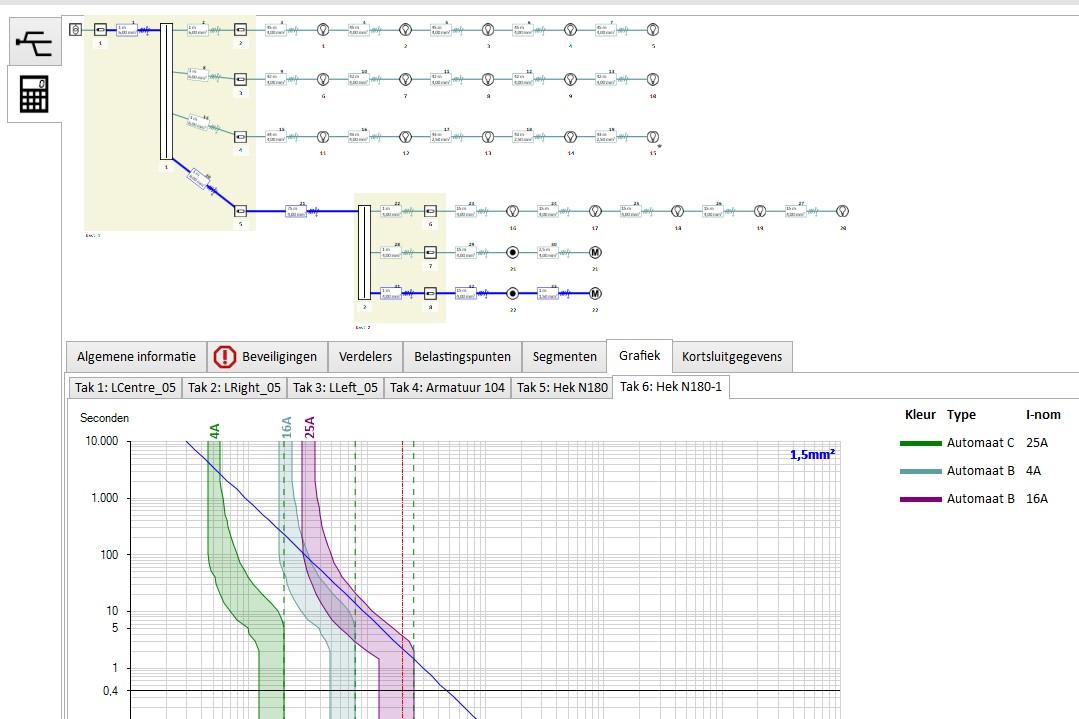Open the calculator view icon

tap(34, 95)
